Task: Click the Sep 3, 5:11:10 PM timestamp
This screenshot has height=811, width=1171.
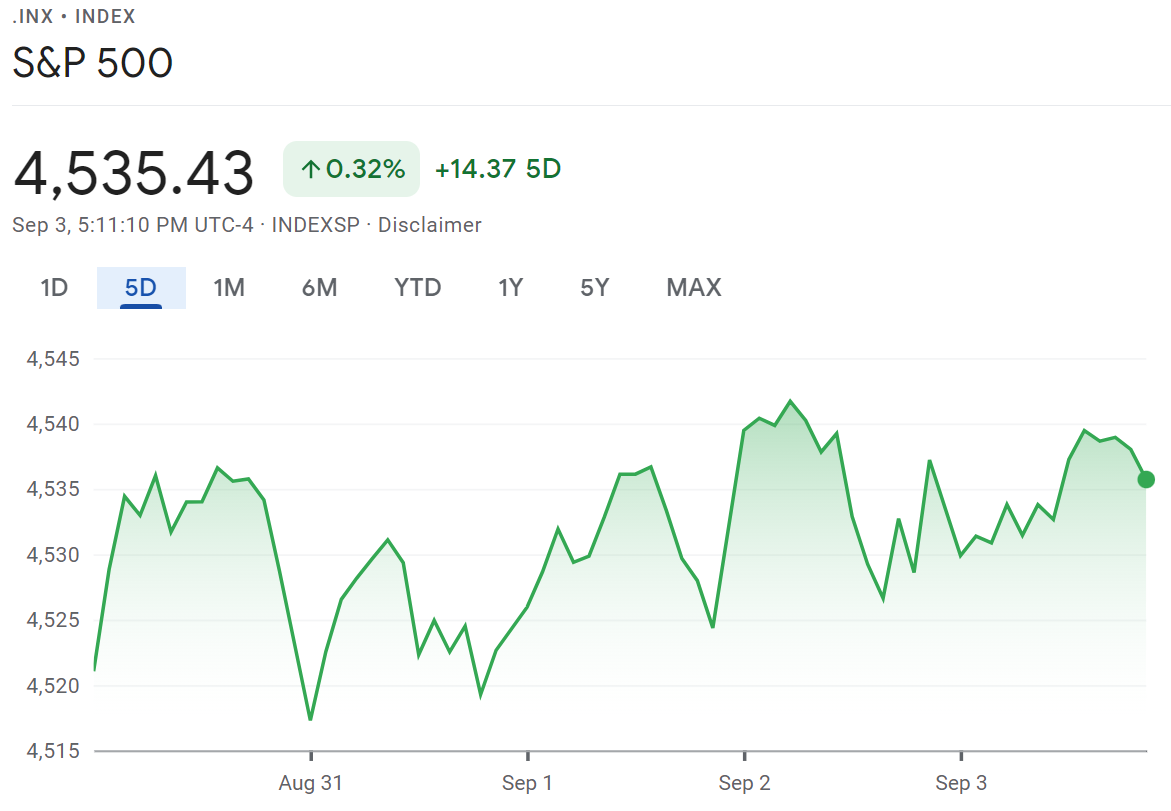Action: (133, 225)
